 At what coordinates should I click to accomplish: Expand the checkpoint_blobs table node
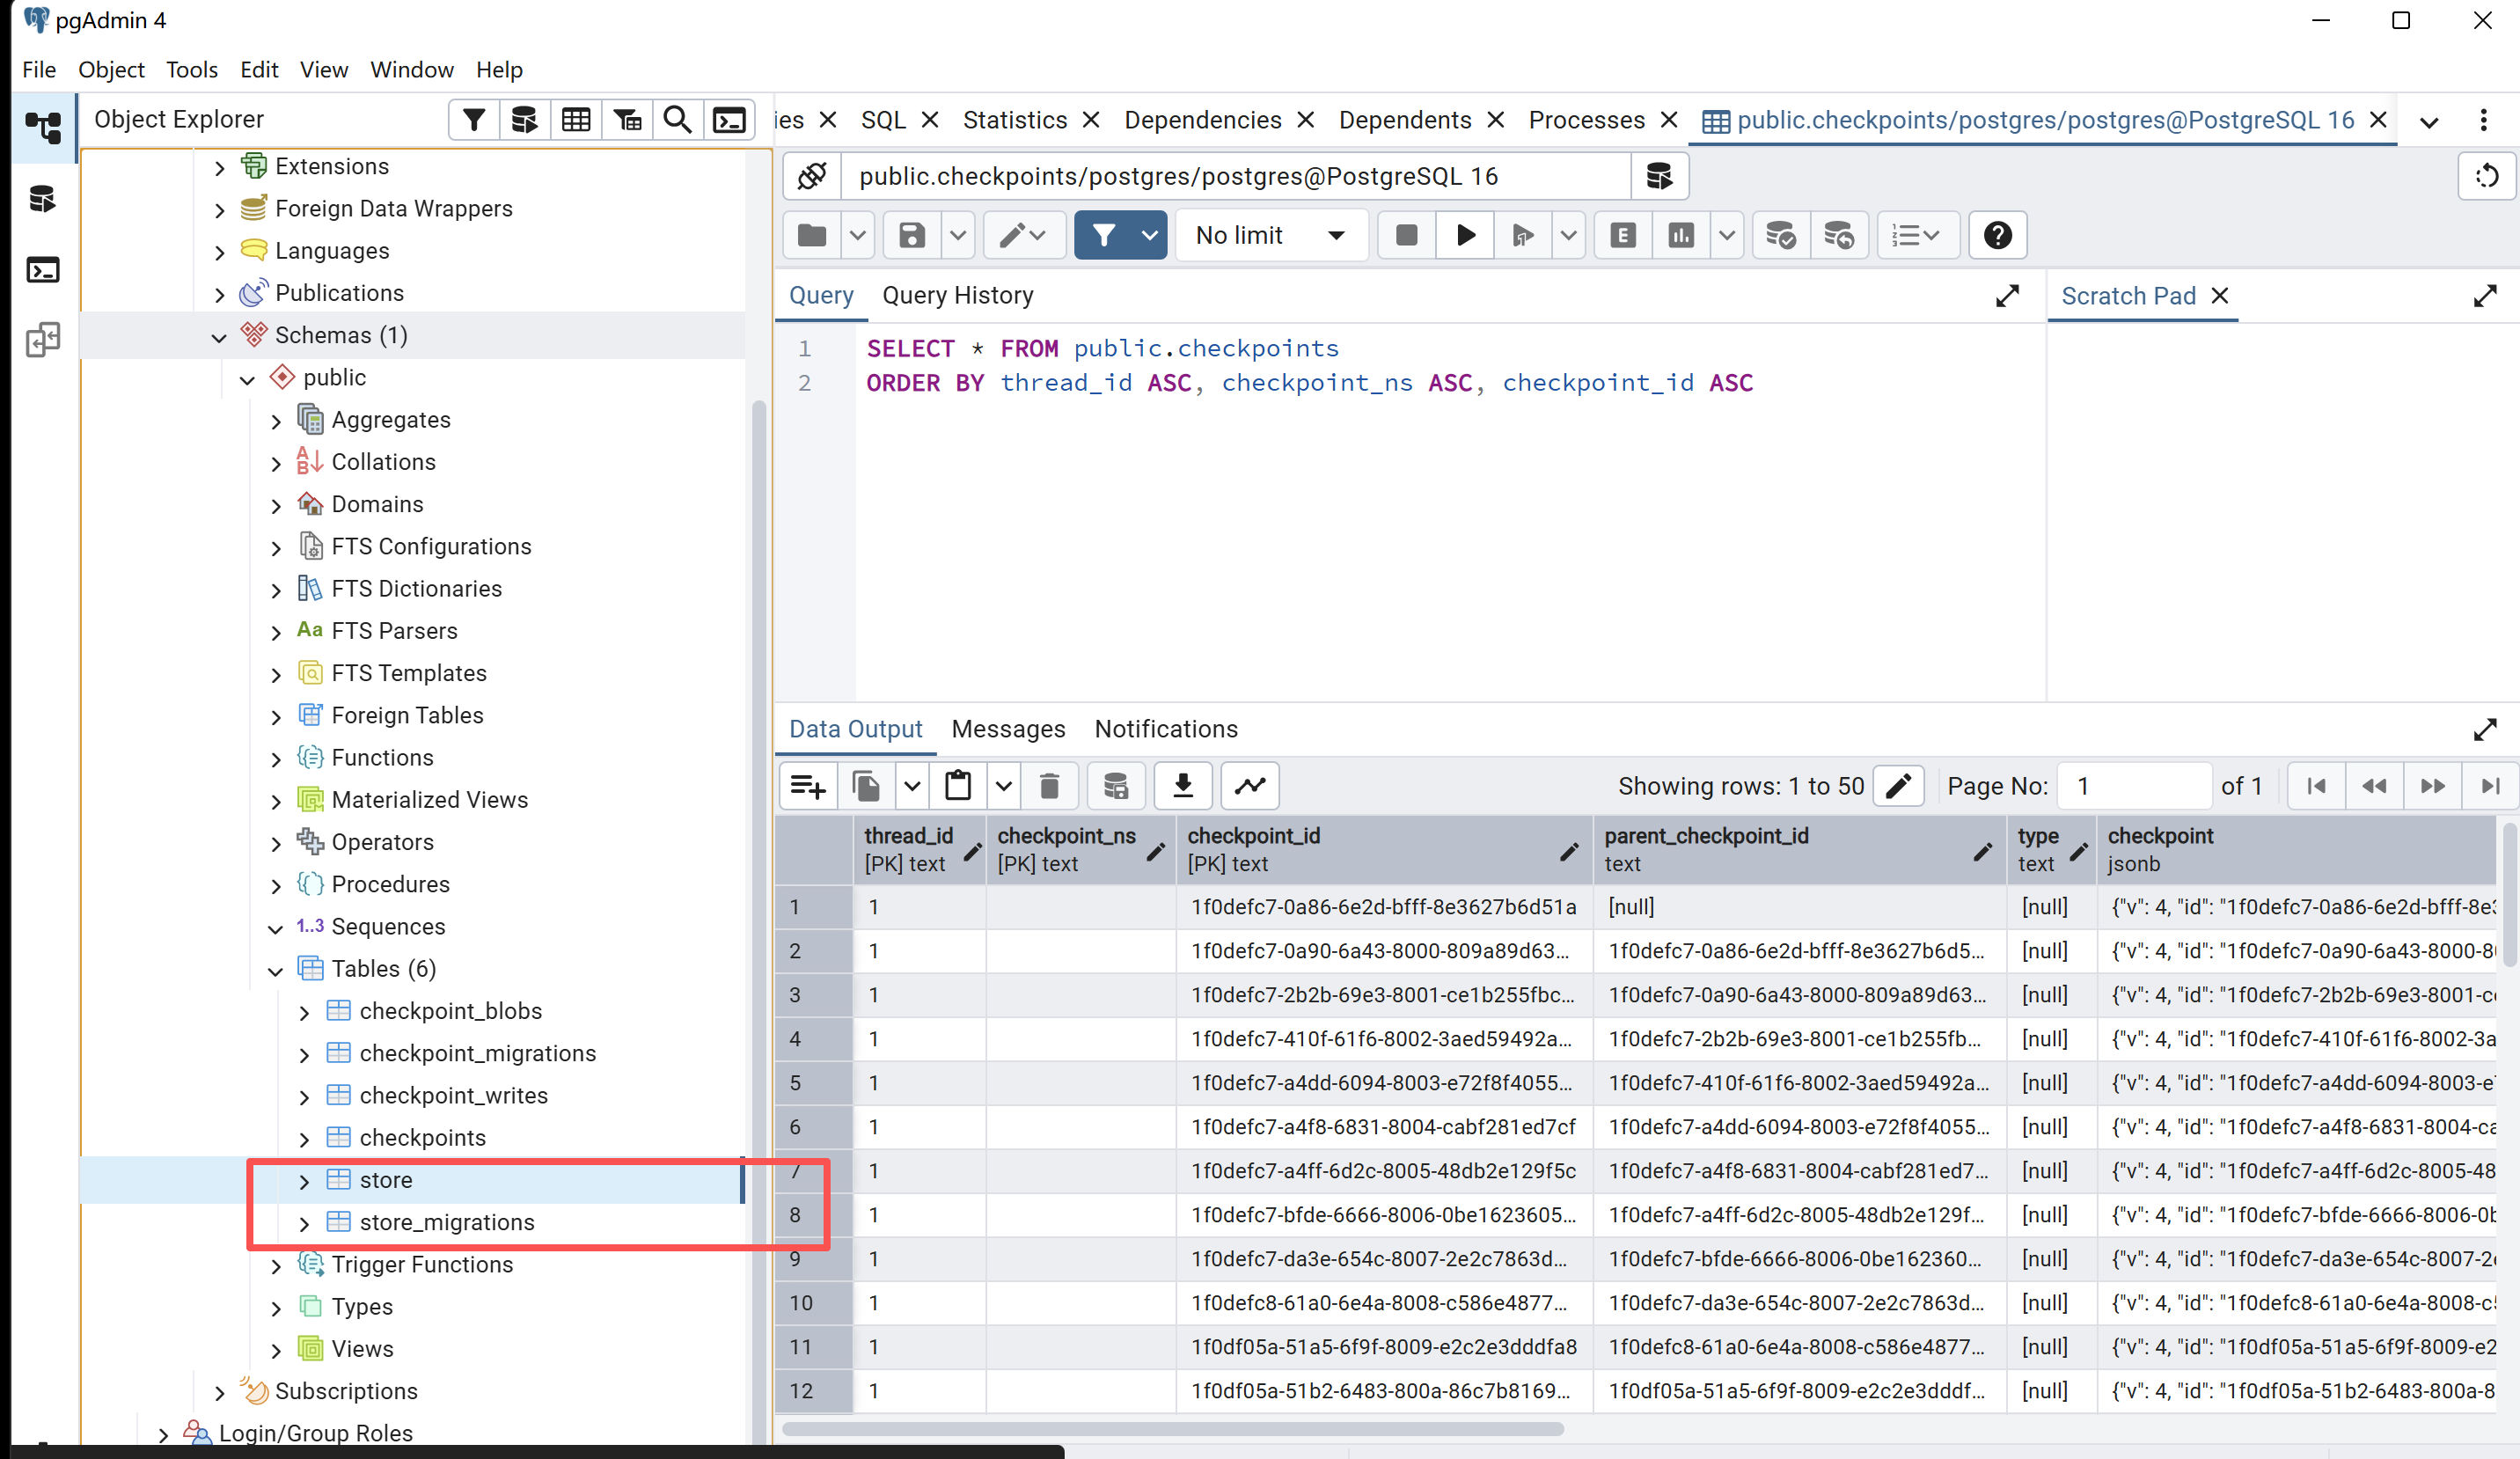click(x=305, y=1012)
